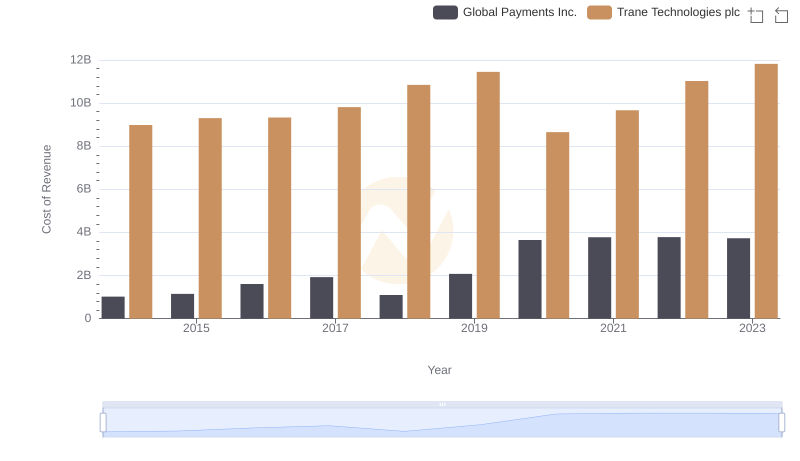Click the 2023 x-axis label
800x461 pixels.
(x=753, y=328)
